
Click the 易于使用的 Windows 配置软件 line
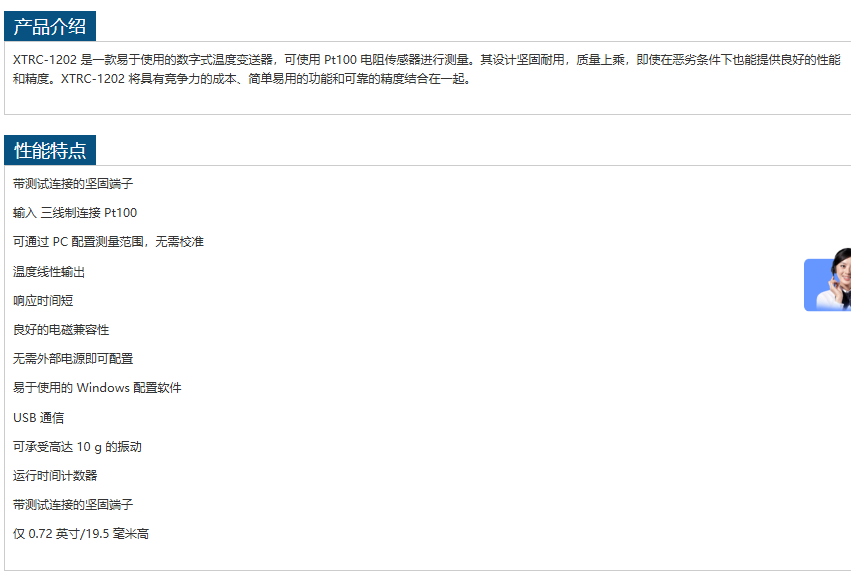pos(97,388)
